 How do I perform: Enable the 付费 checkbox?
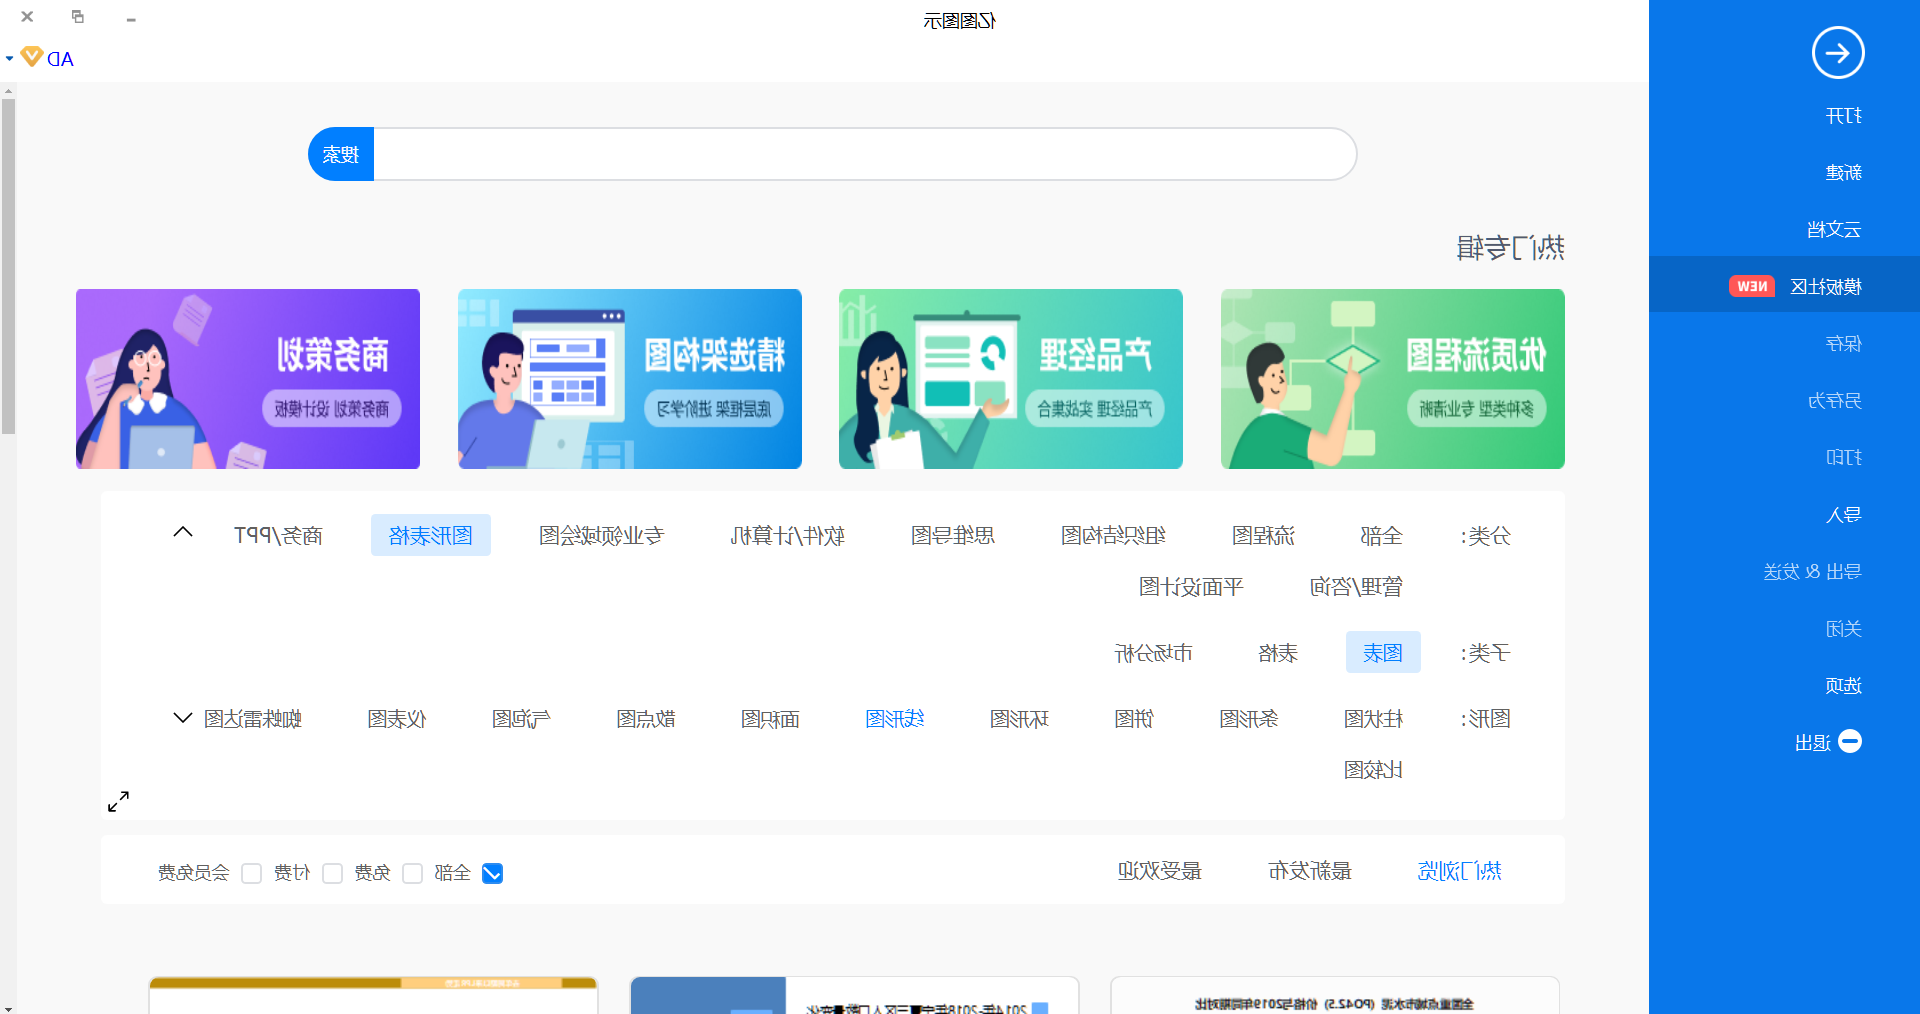pos(332,873)
